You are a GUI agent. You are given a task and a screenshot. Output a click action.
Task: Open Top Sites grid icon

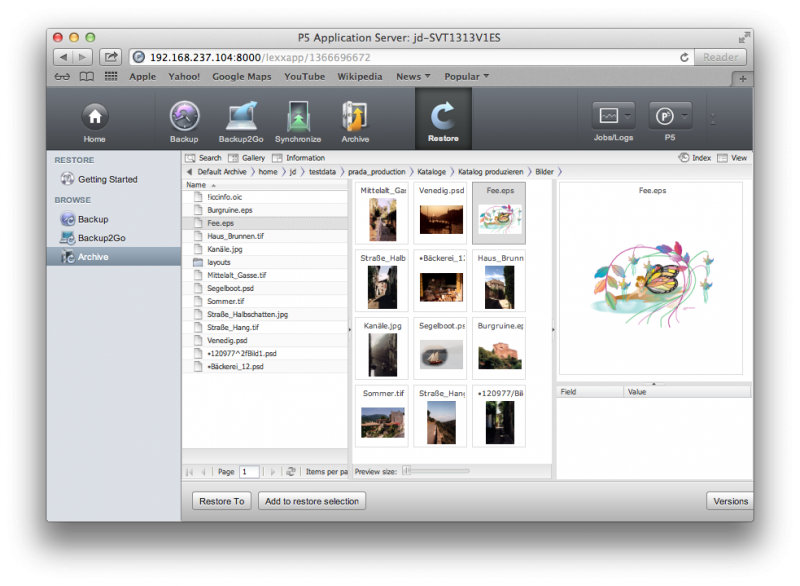pos(111,77)
